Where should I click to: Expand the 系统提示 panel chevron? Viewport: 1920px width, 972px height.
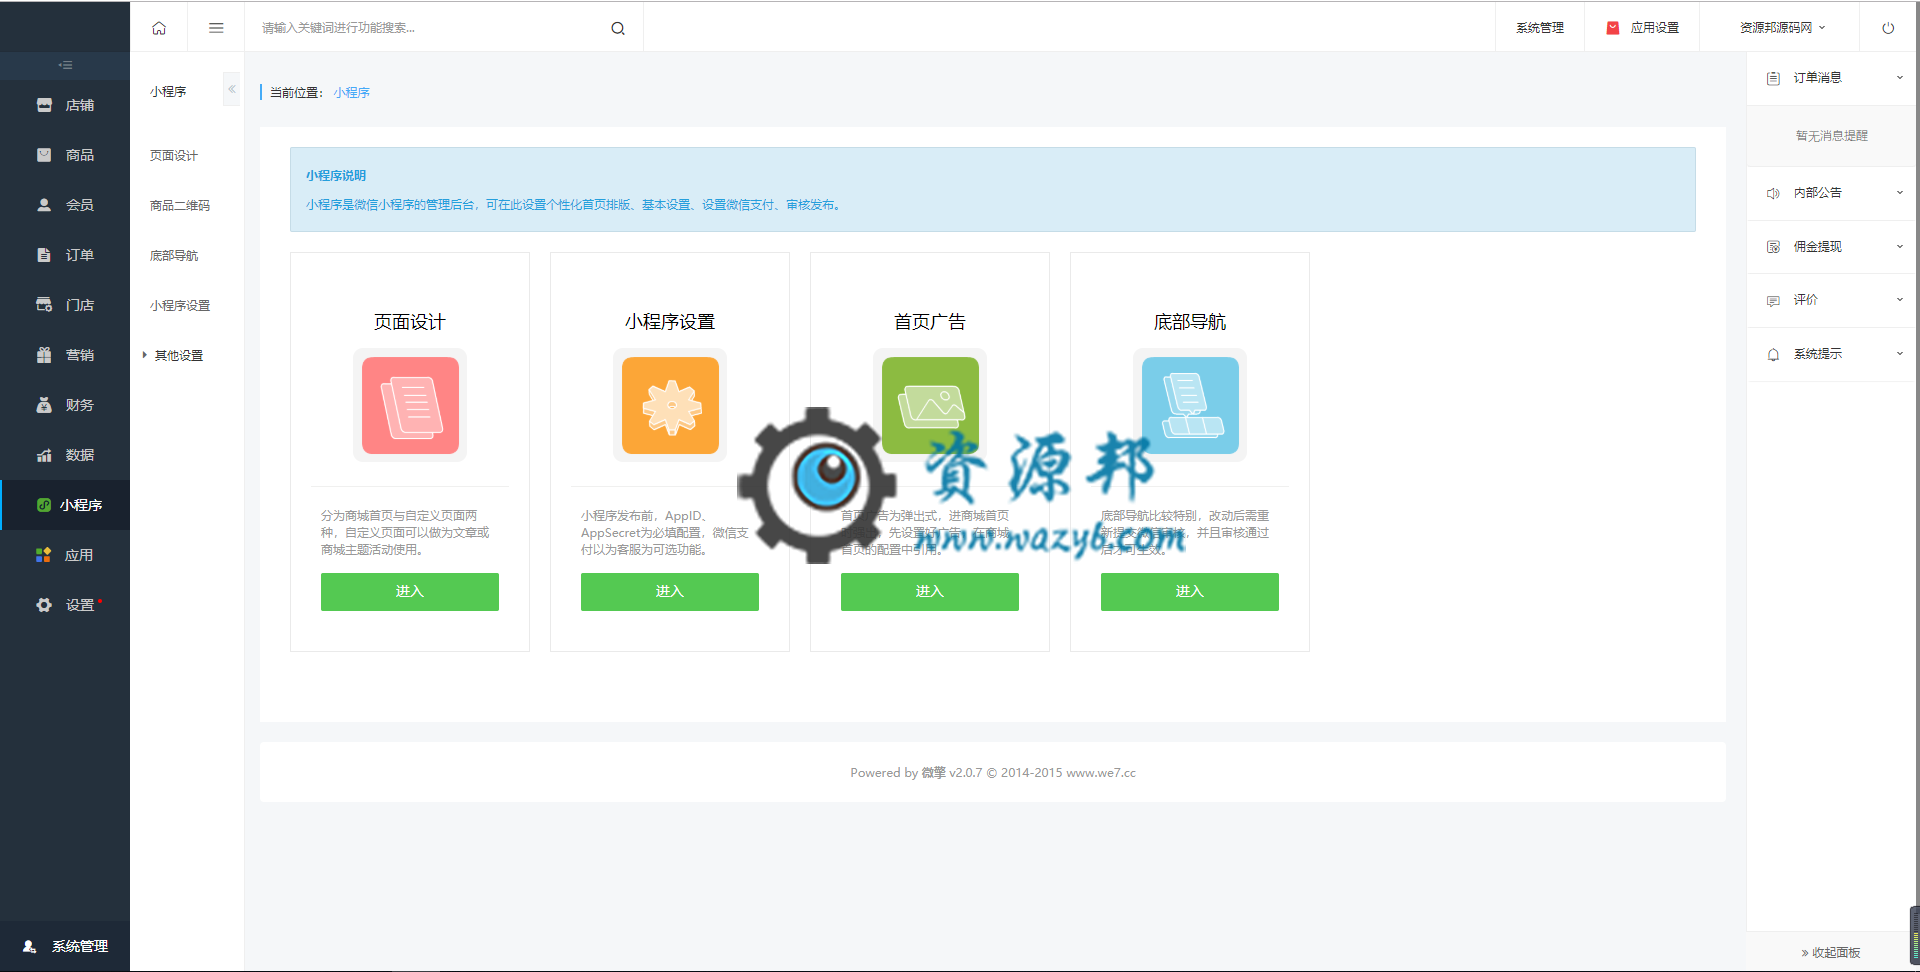(1900, 354)
